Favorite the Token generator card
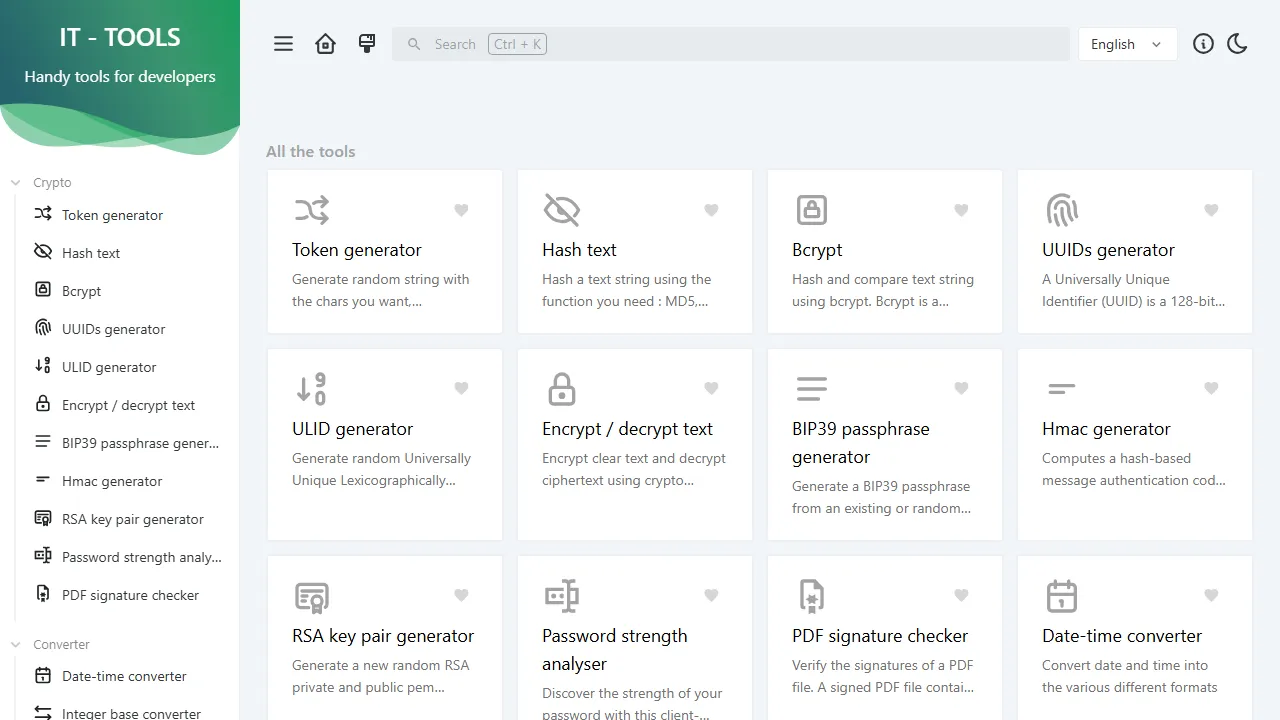Viewport: 1280px width, 720px height. click(461, 210)
